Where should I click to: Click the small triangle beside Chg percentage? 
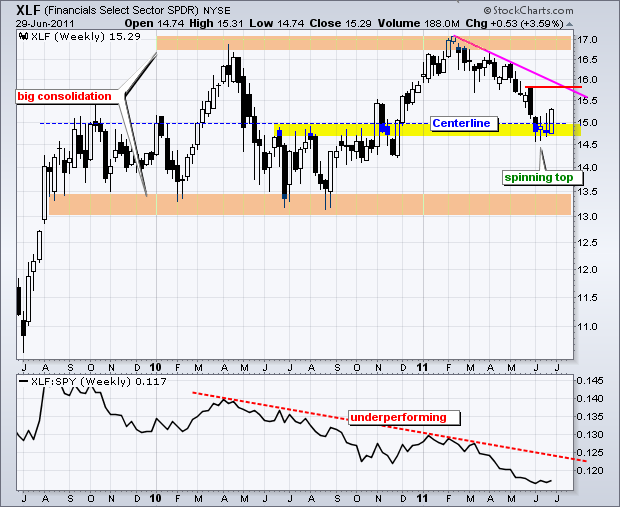[x=569, y=24]
